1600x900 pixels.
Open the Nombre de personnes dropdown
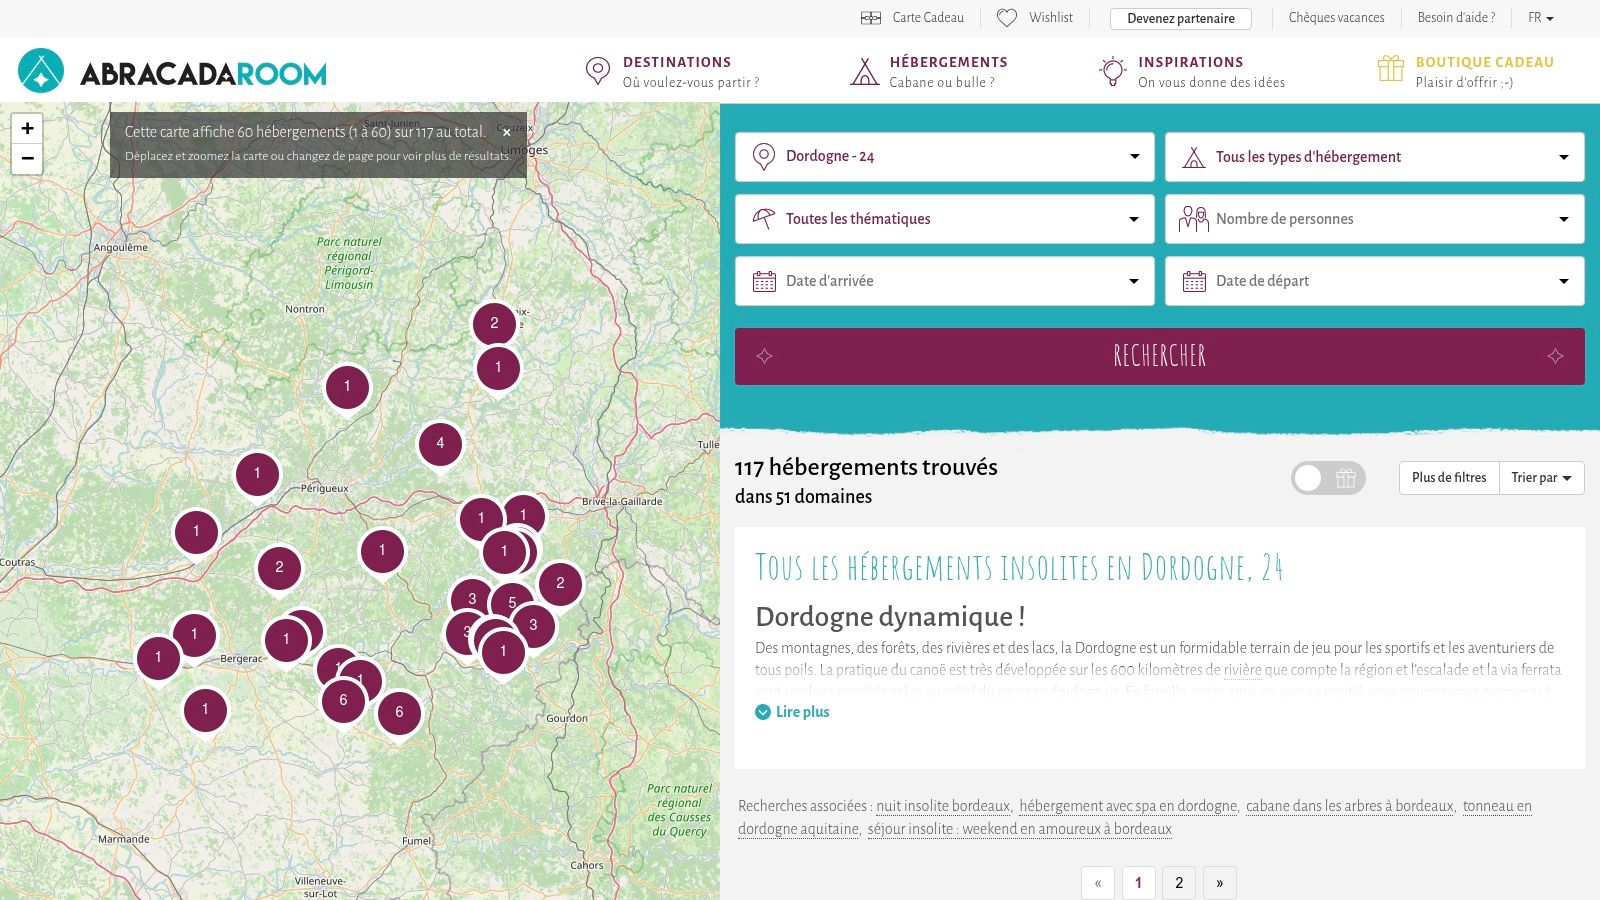1374,219
